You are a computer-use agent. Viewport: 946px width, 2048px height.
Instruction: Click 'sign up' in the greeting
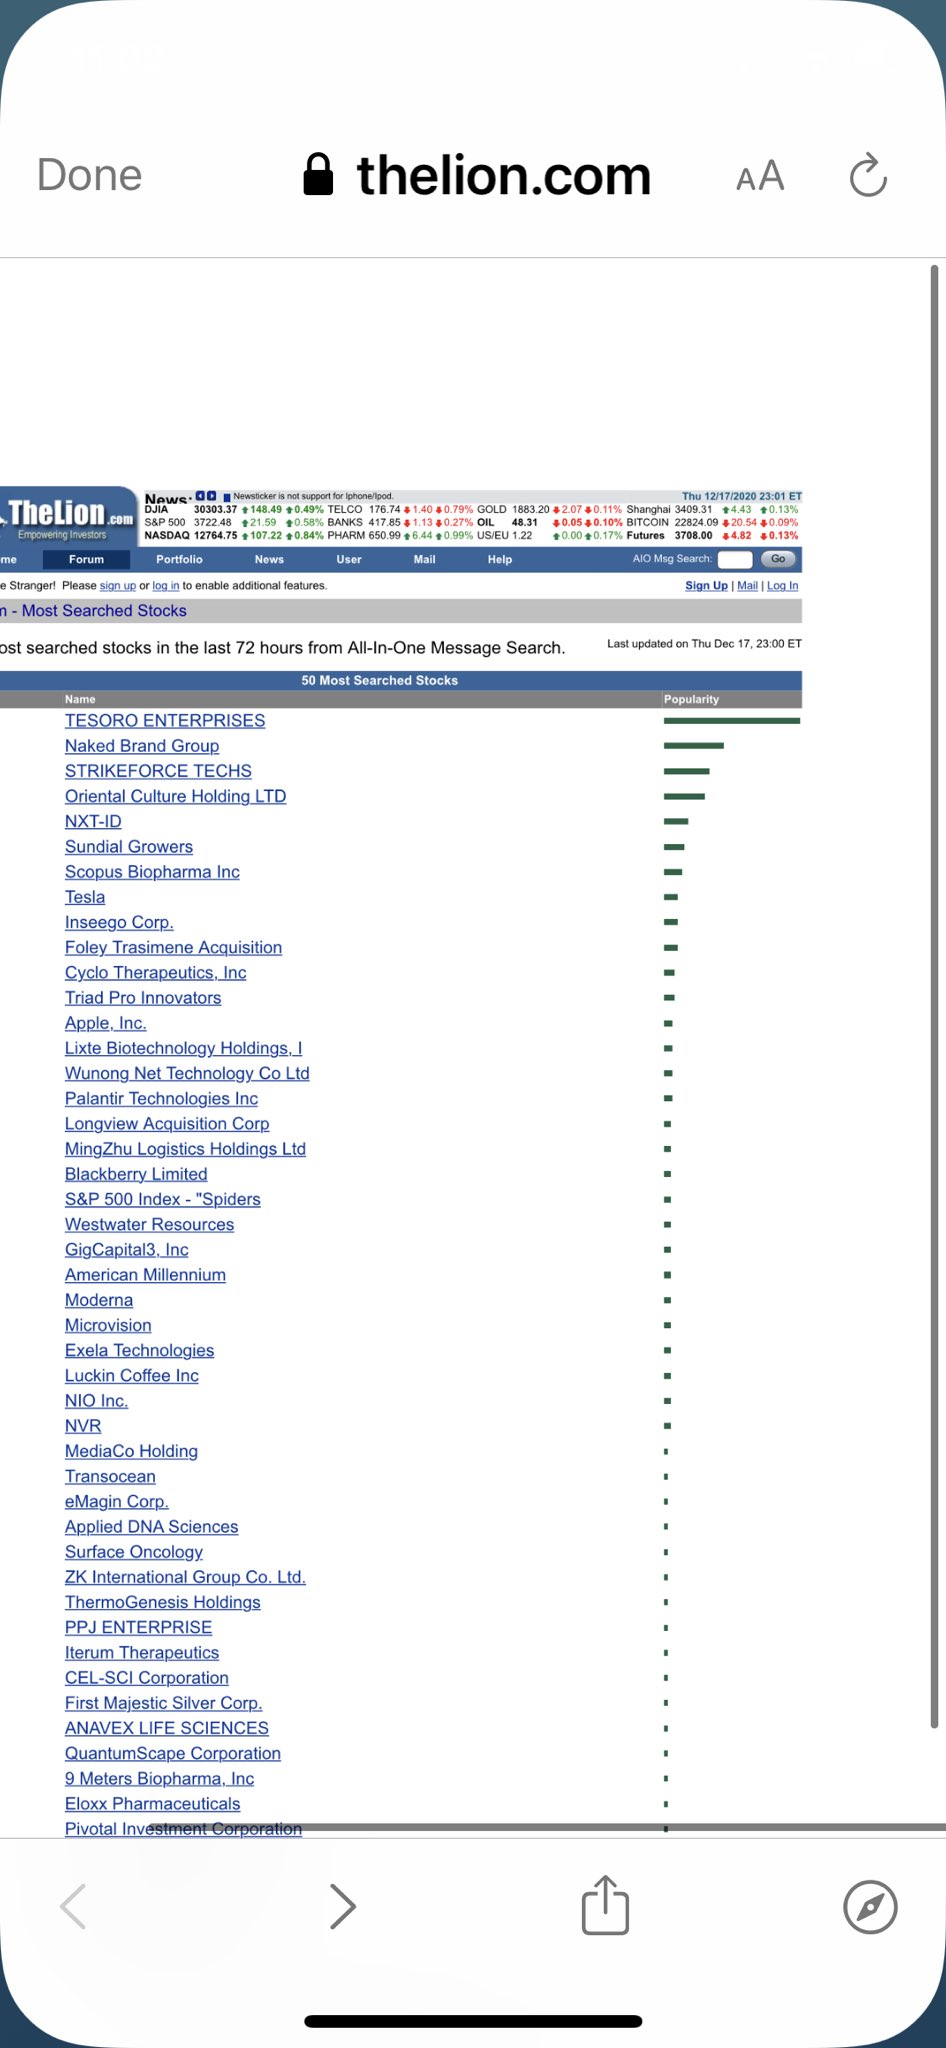pyautogui.click(x=118, y=585)
